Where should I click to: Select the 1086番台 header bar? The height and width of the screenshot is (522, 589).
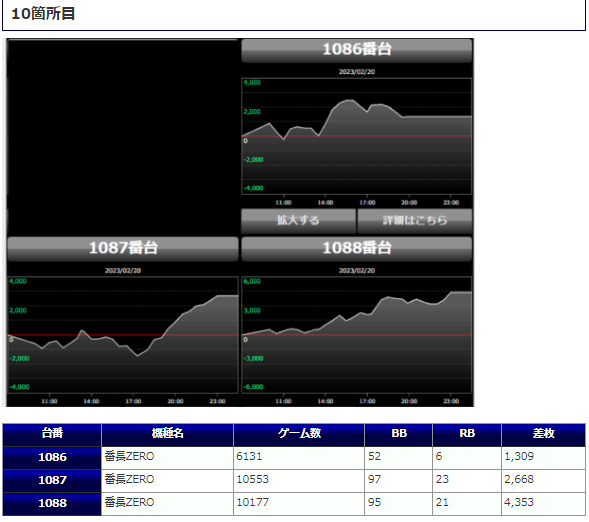click(x=356, y=50)
